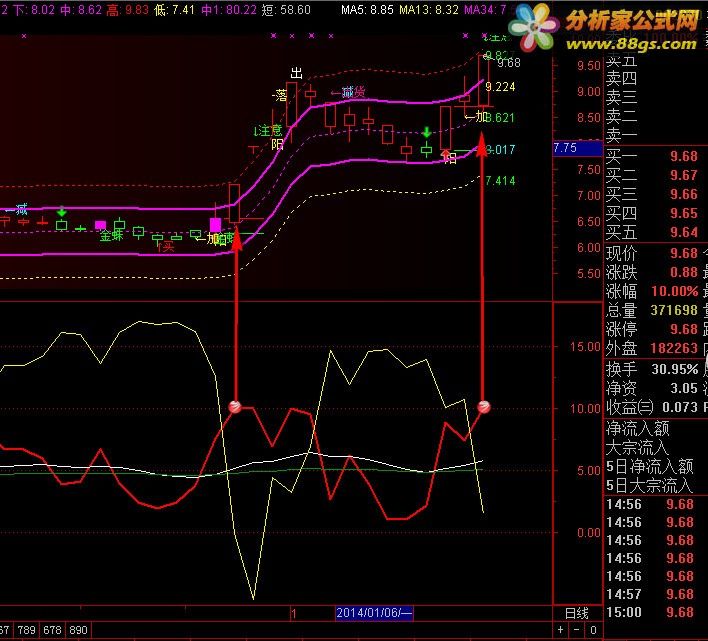Click the 现价 9.68 row
708x641 pixels.
coord(652,253)
